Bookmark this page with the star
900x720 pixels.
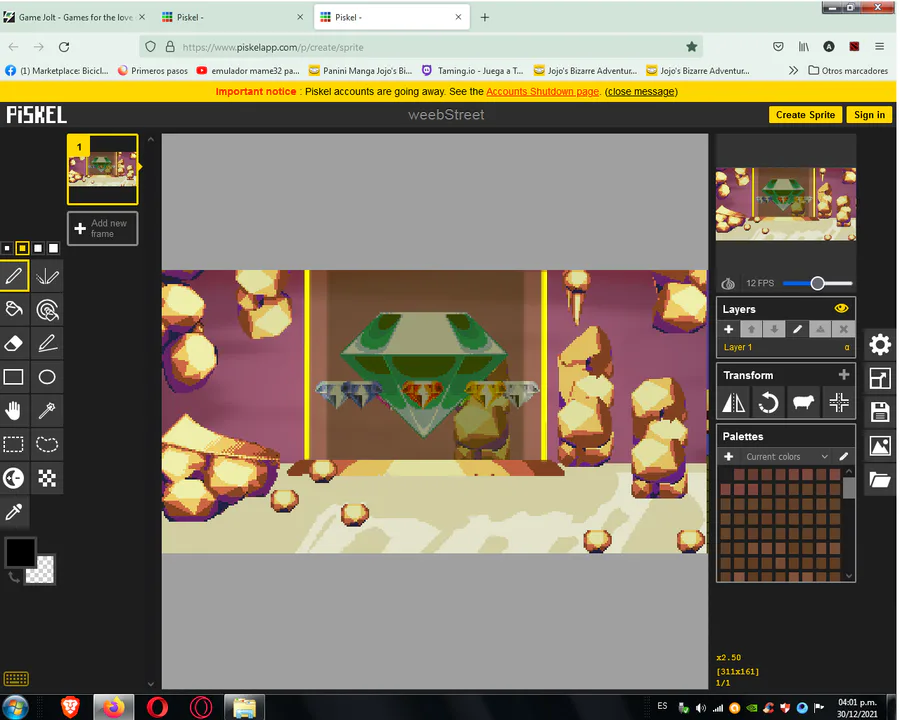(692, 47)
